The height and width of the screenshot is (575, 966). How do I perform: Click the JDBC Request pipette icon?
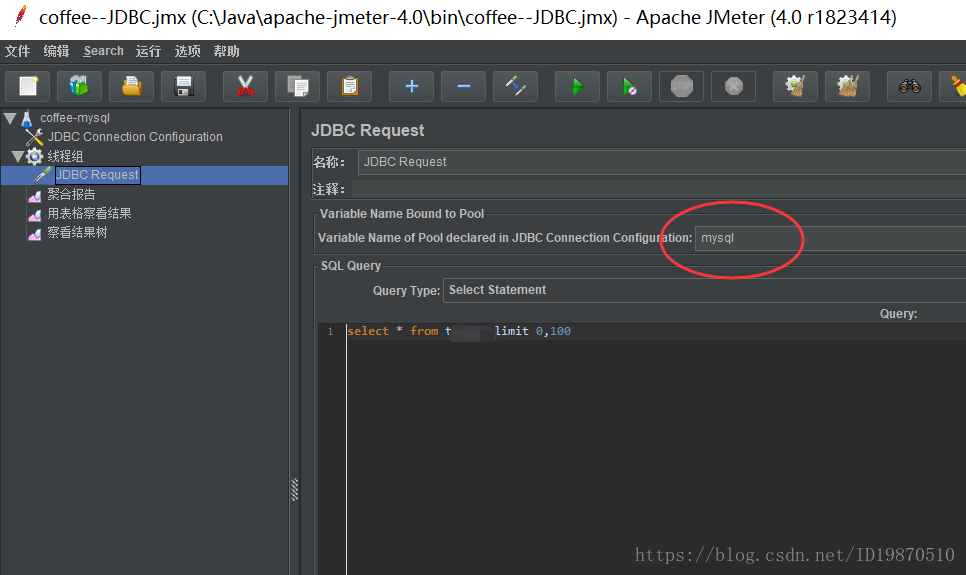click(x=42, y=175)
